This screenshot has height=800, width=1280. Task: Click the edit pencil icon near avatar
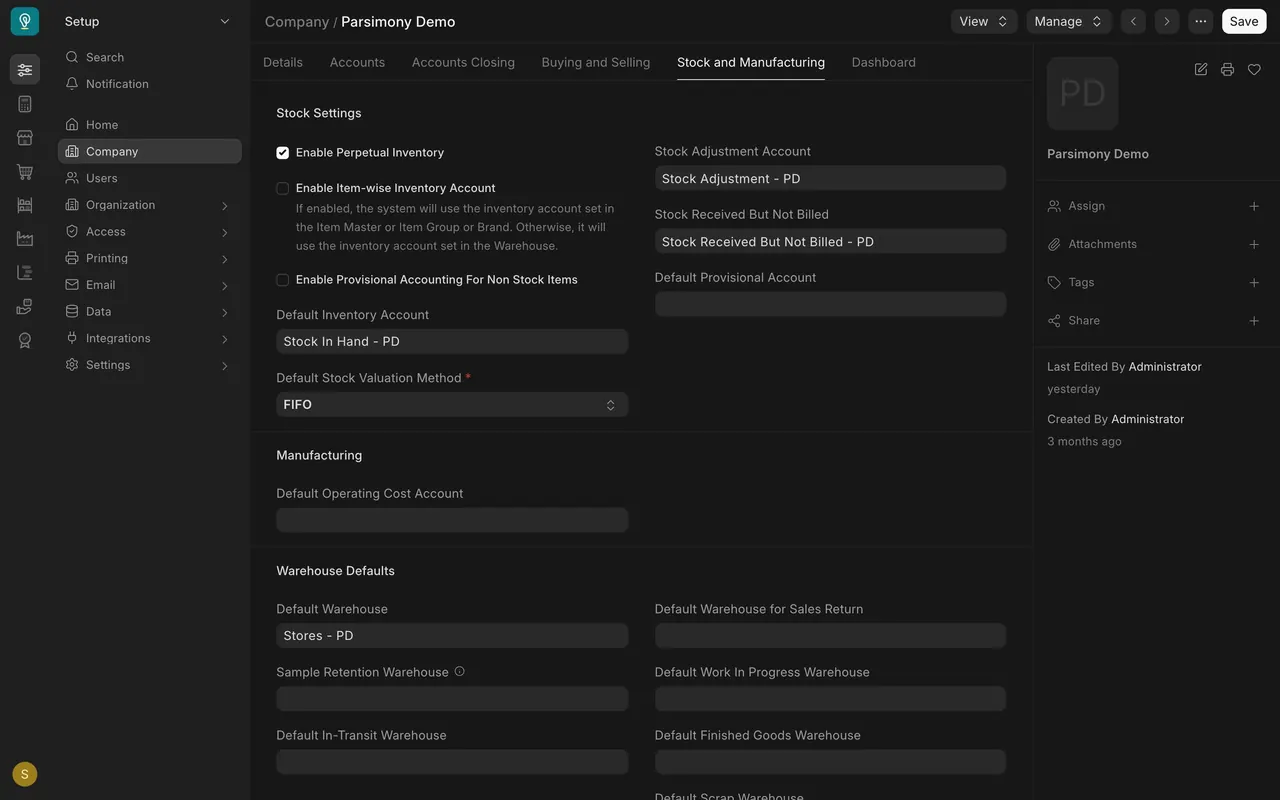[x=1201, y=69]
